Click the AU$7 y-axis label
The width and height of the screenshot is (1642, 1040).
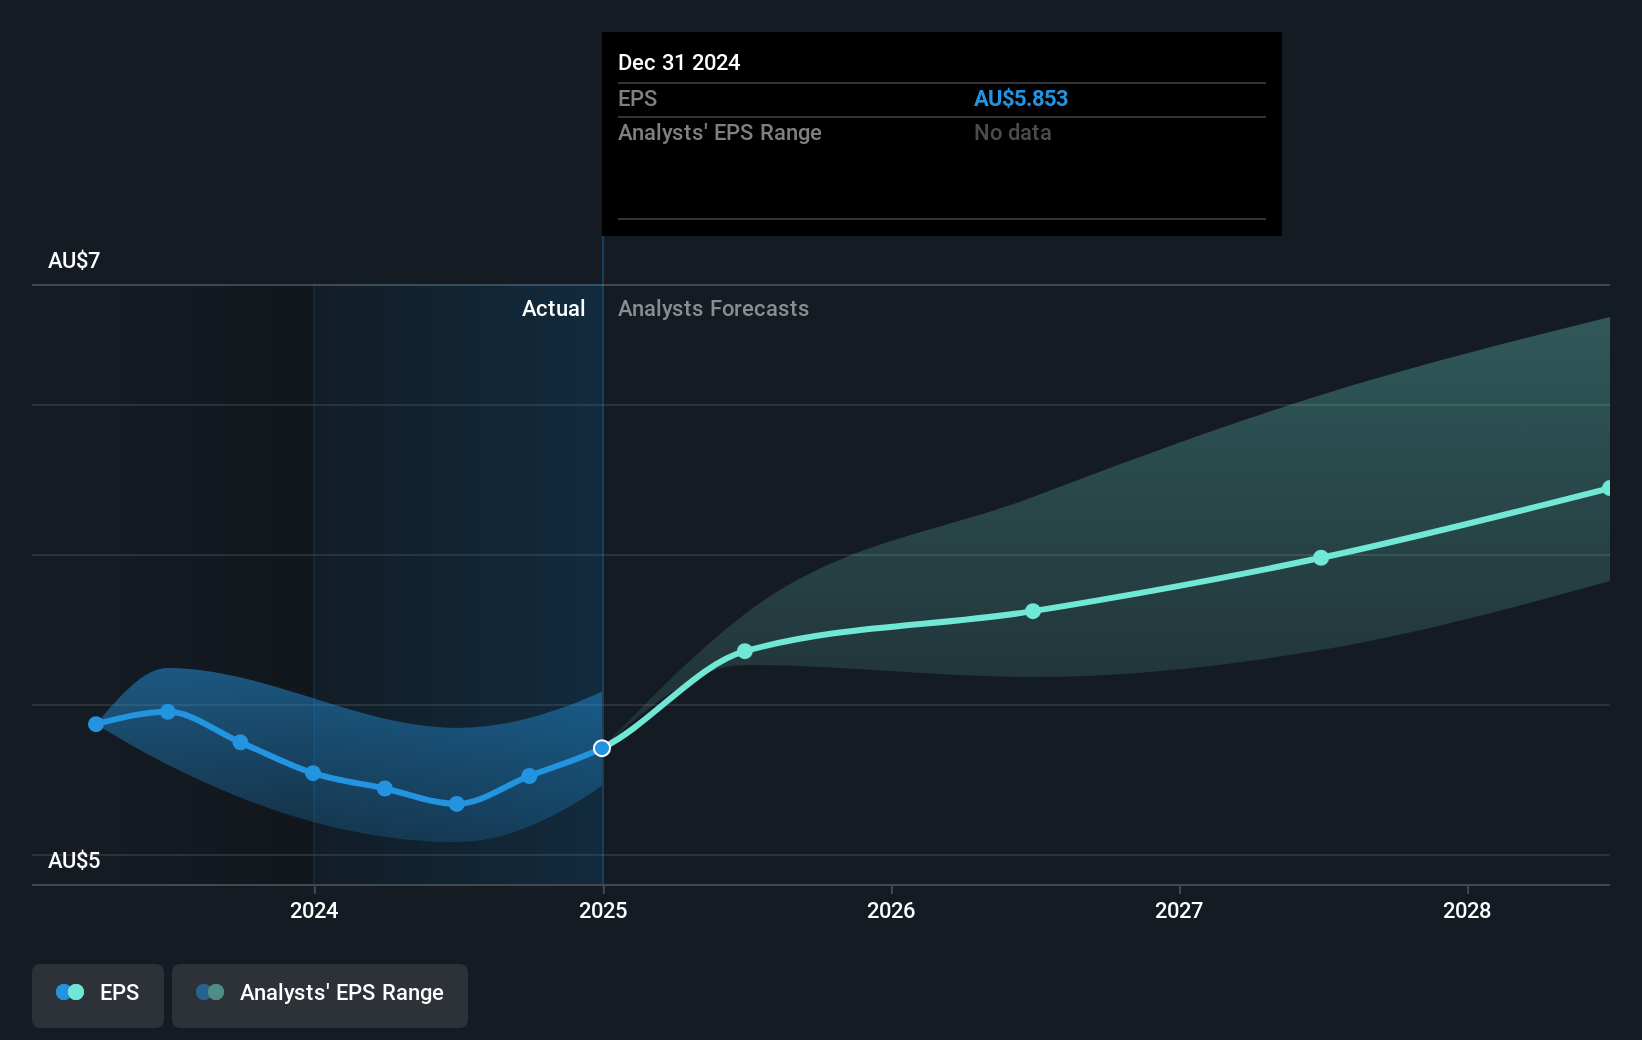coord(74,260)
